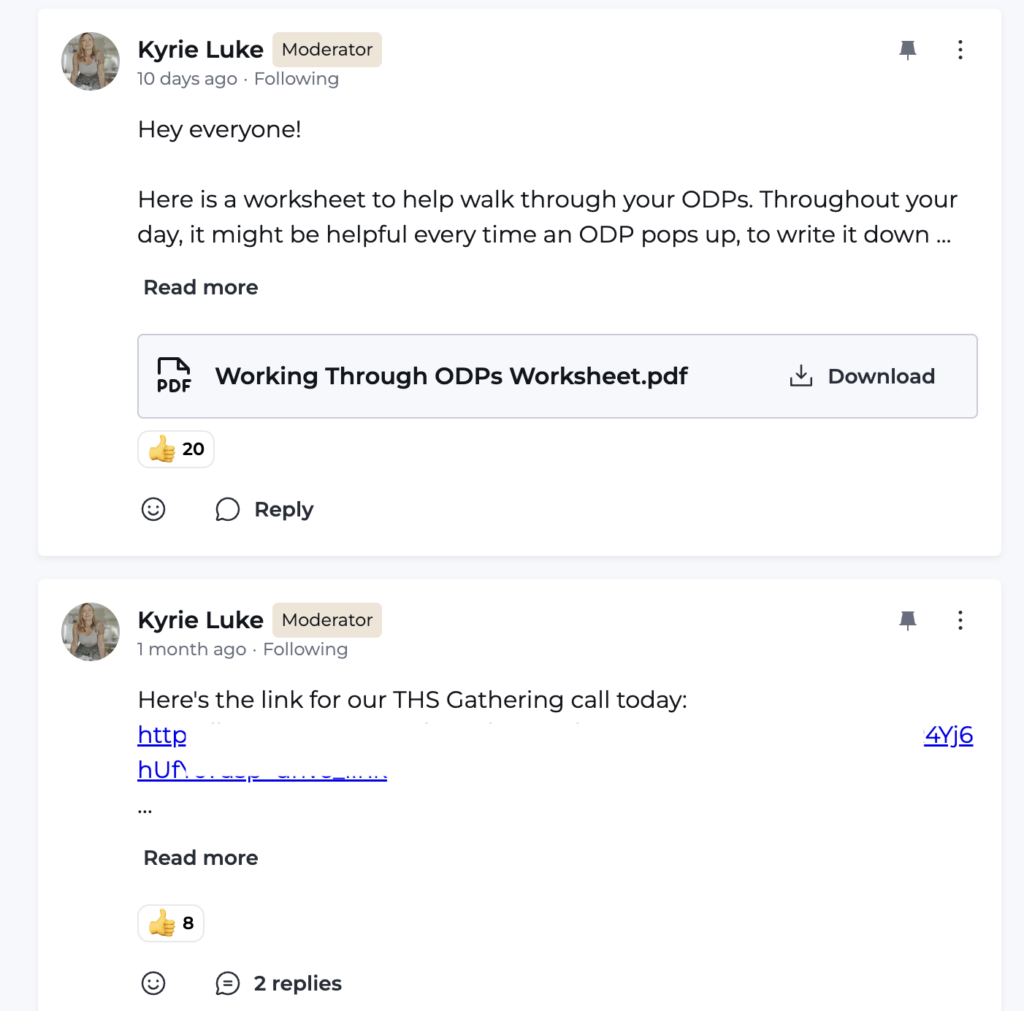Add emoji reaction to THS Gathering post
This screenshot has height=1011, width=1024.
153,983
